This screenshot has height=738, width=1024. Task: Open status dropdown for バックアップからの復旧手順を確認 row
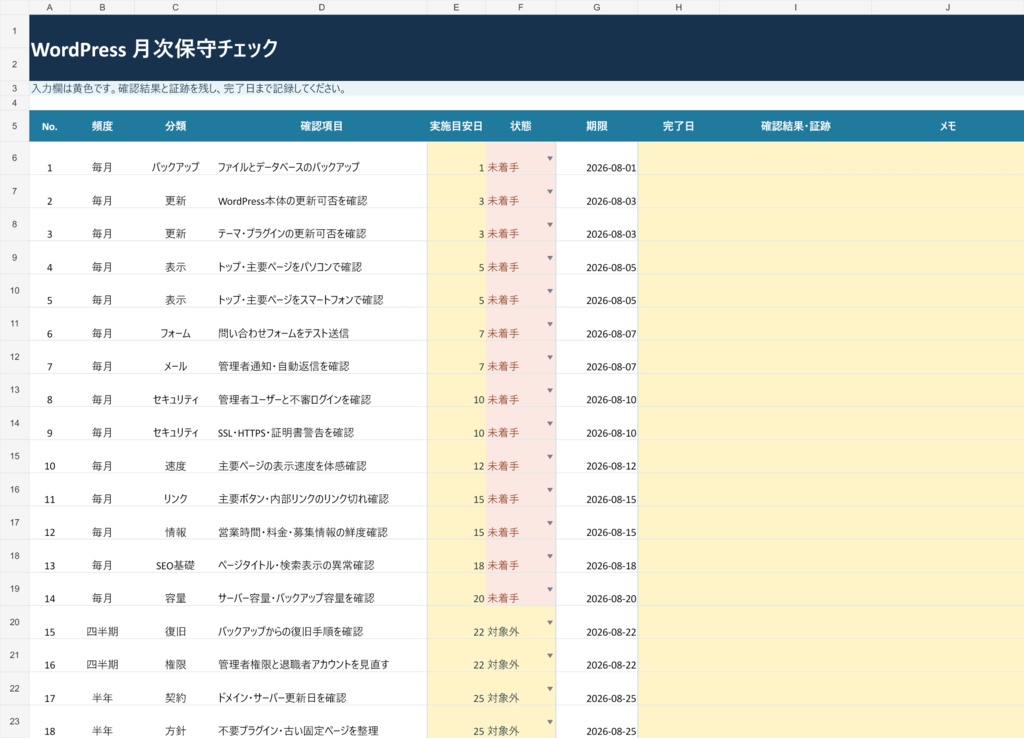pos(549,622)
